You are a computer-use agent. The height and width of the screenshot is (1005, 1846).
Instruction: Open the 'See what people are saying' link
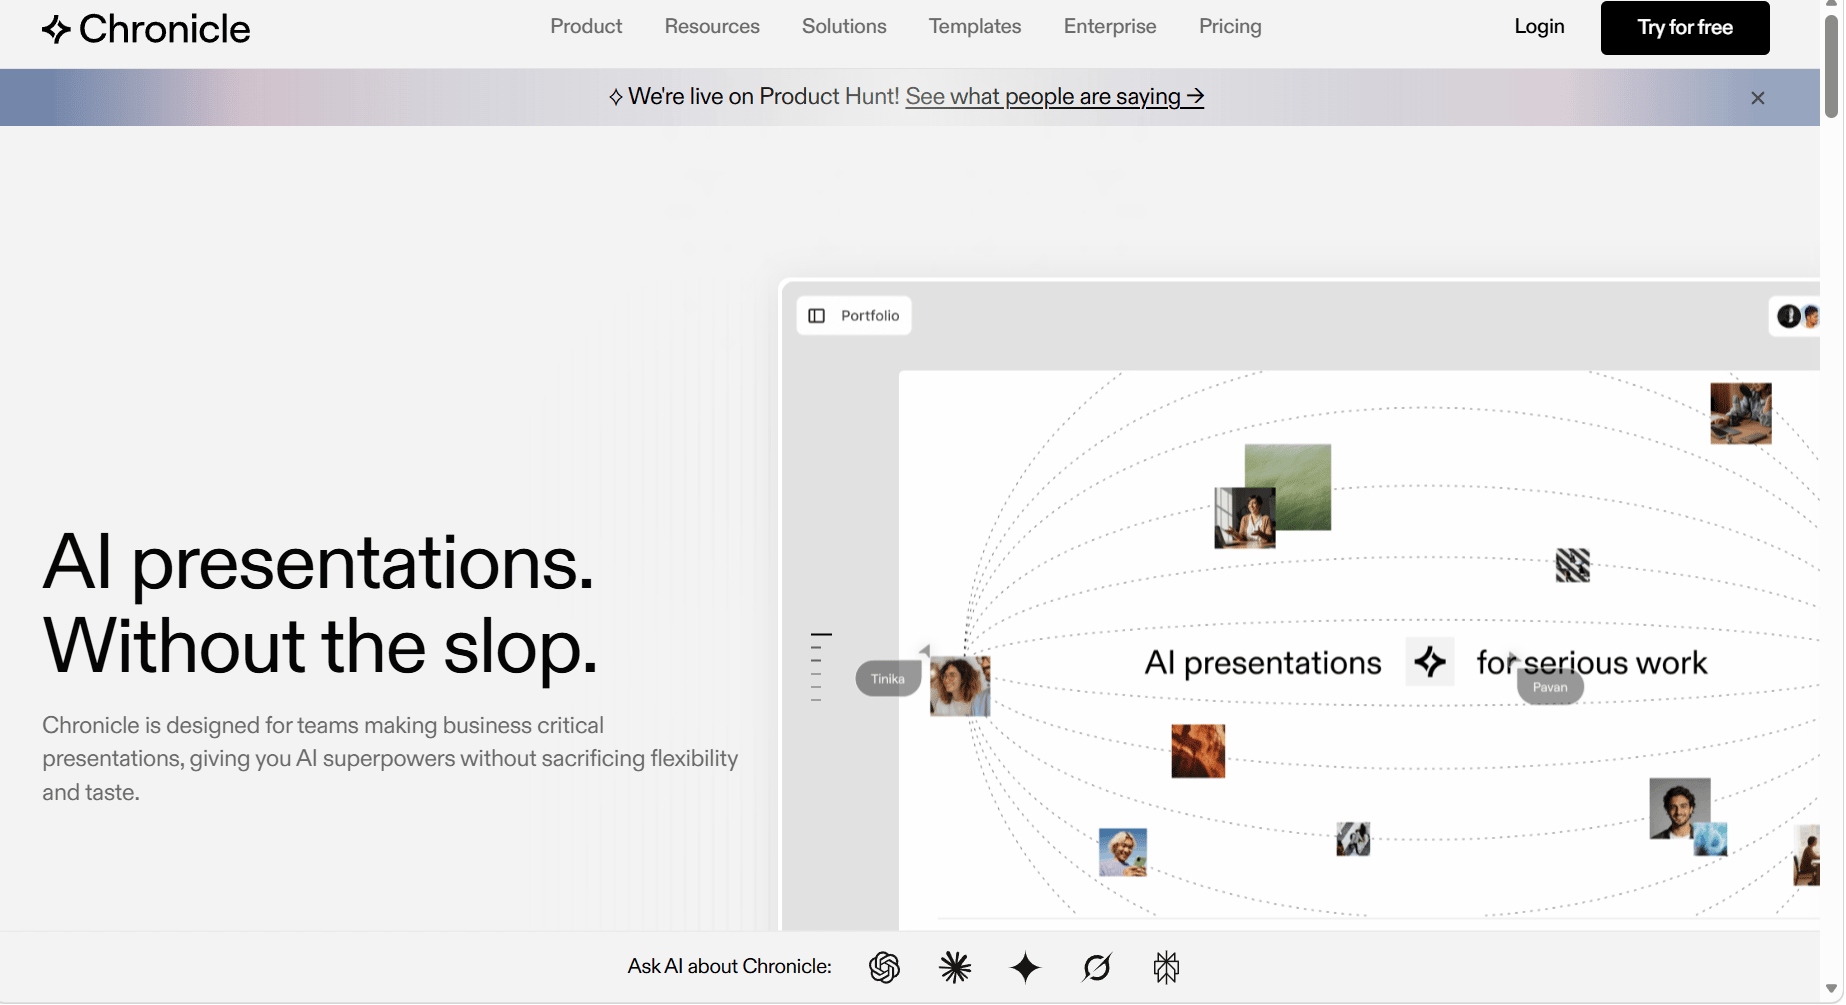1054,97
